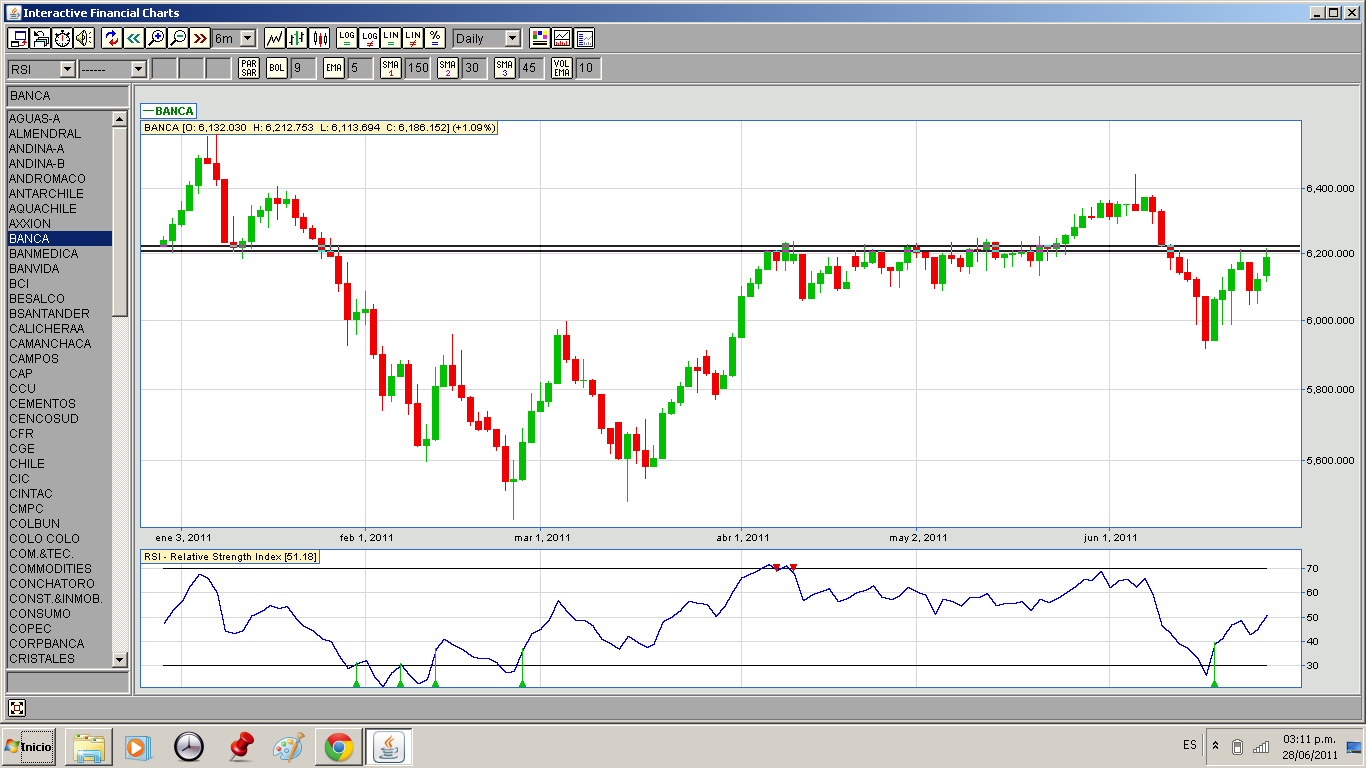
Task: Click the SMA 1 period field showing 150
Action: 417,68
